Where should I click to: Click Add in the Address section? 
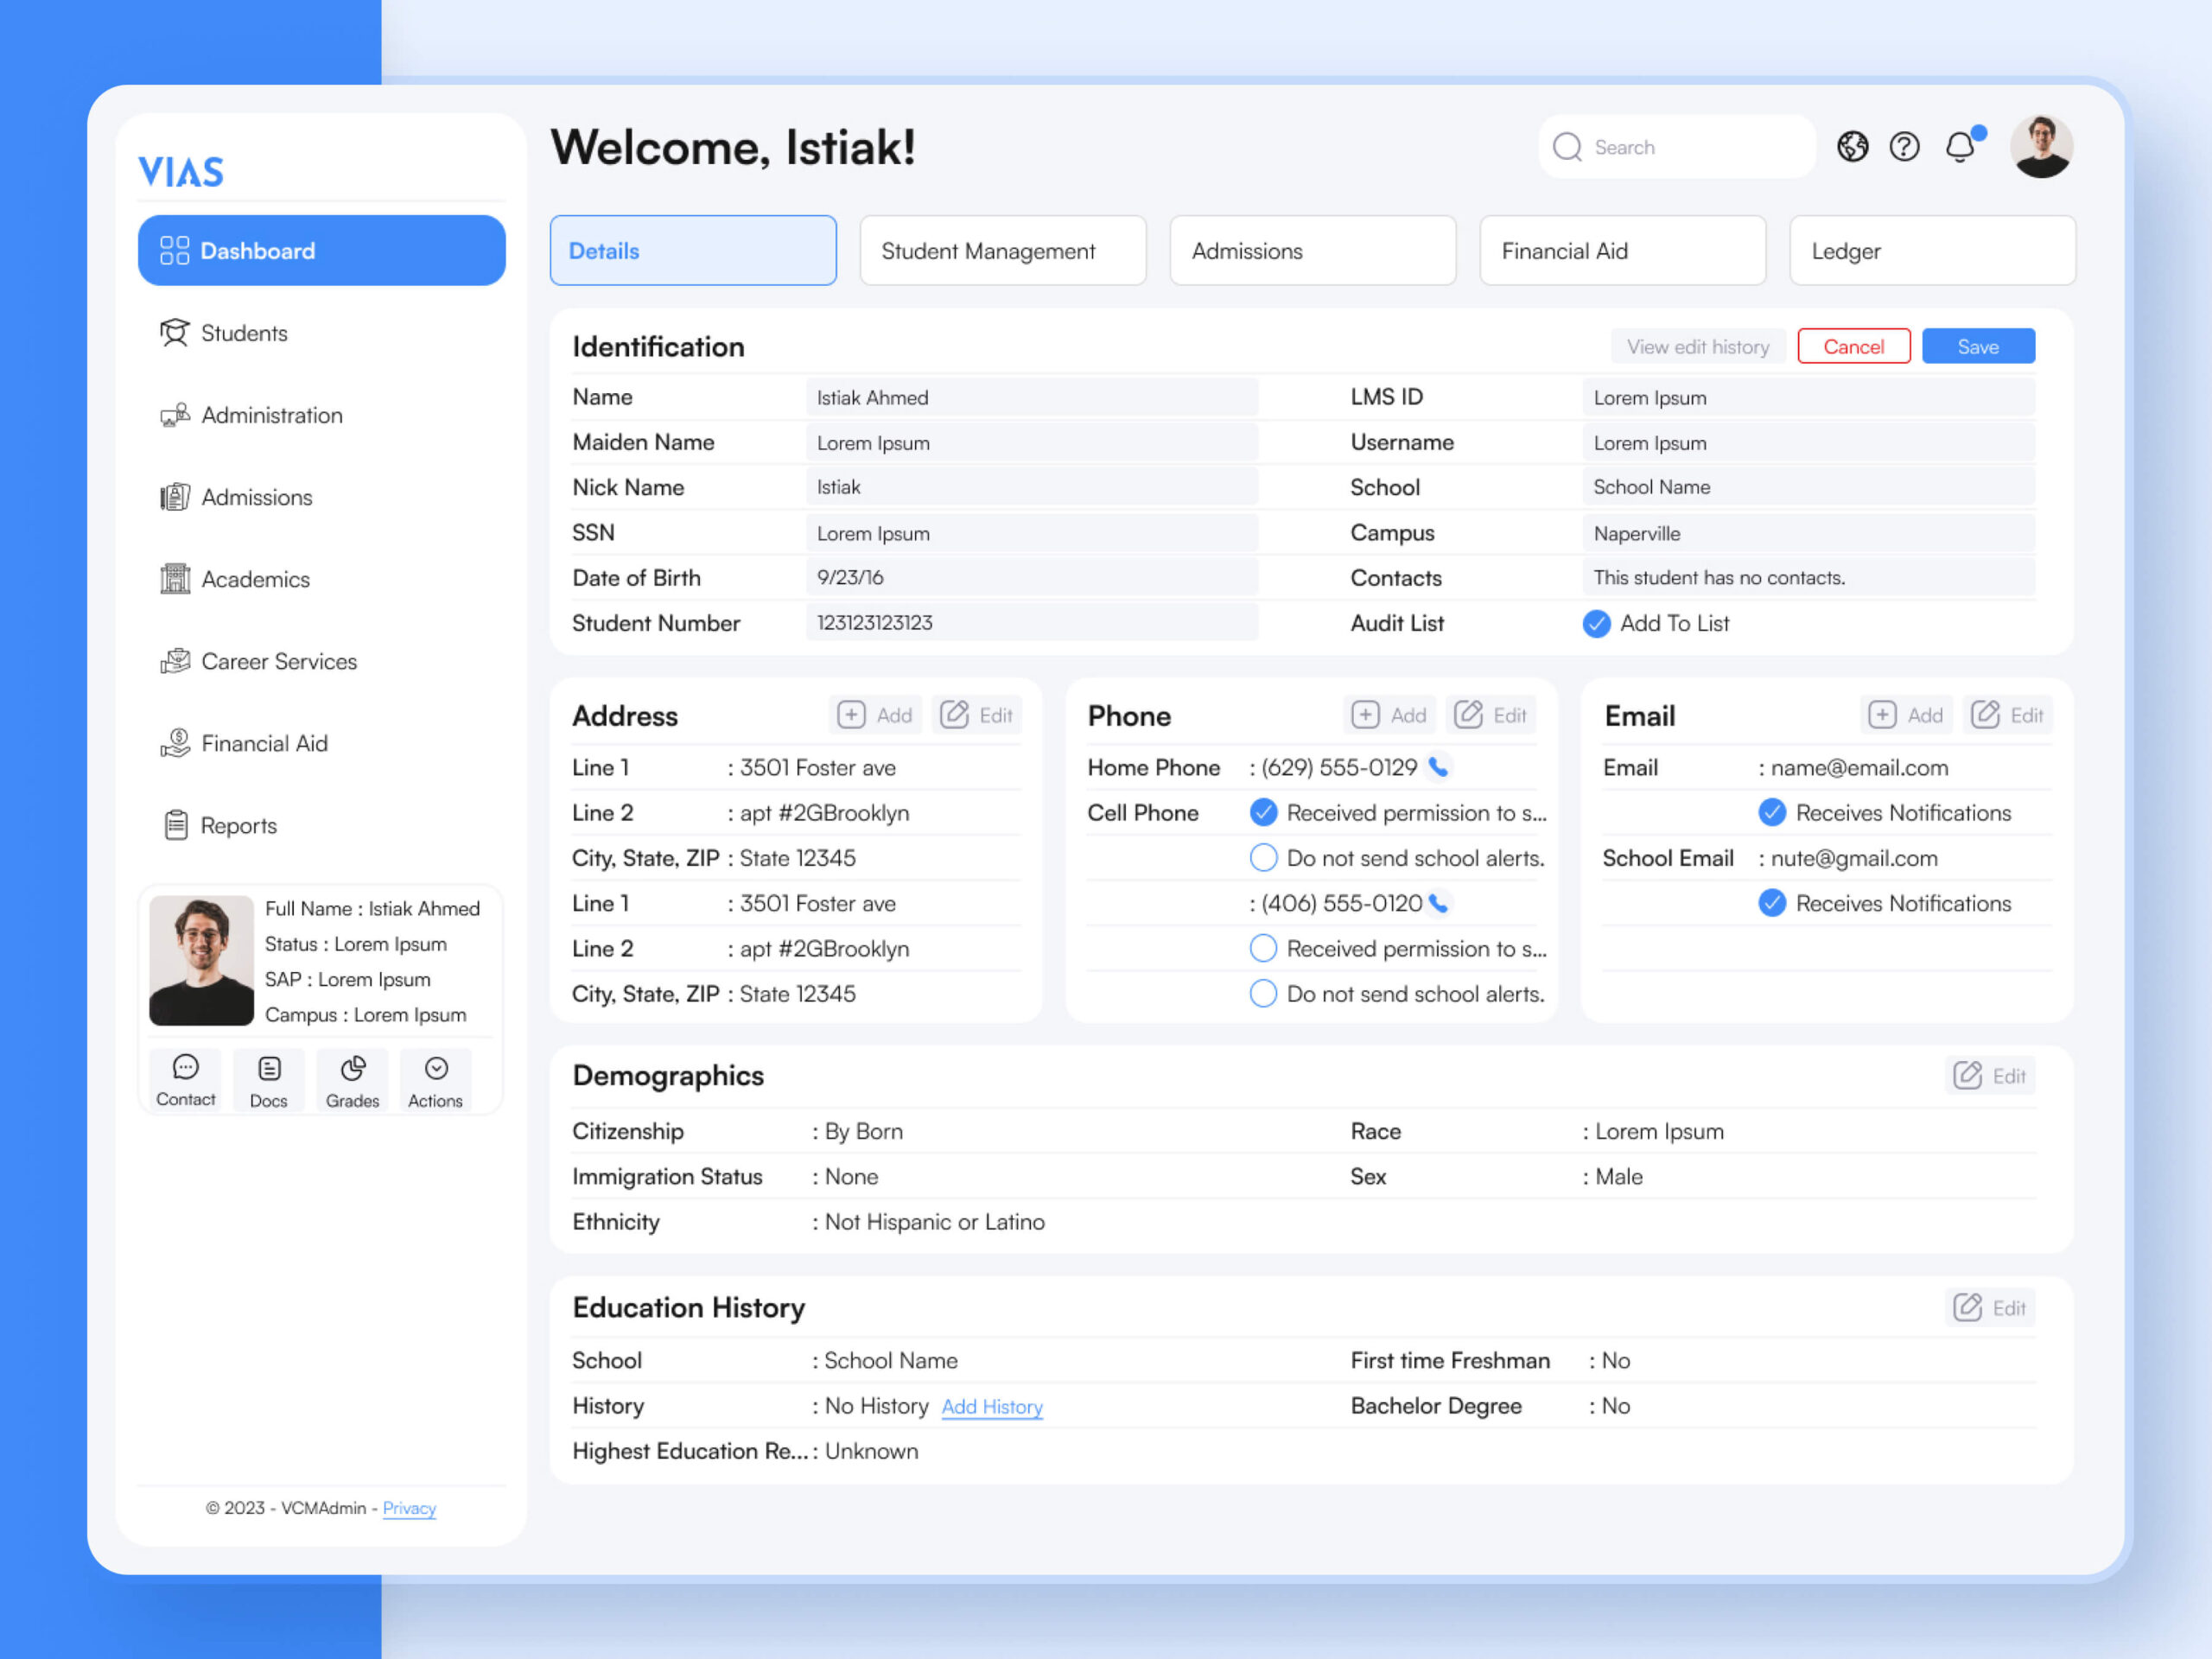point(875,715)
